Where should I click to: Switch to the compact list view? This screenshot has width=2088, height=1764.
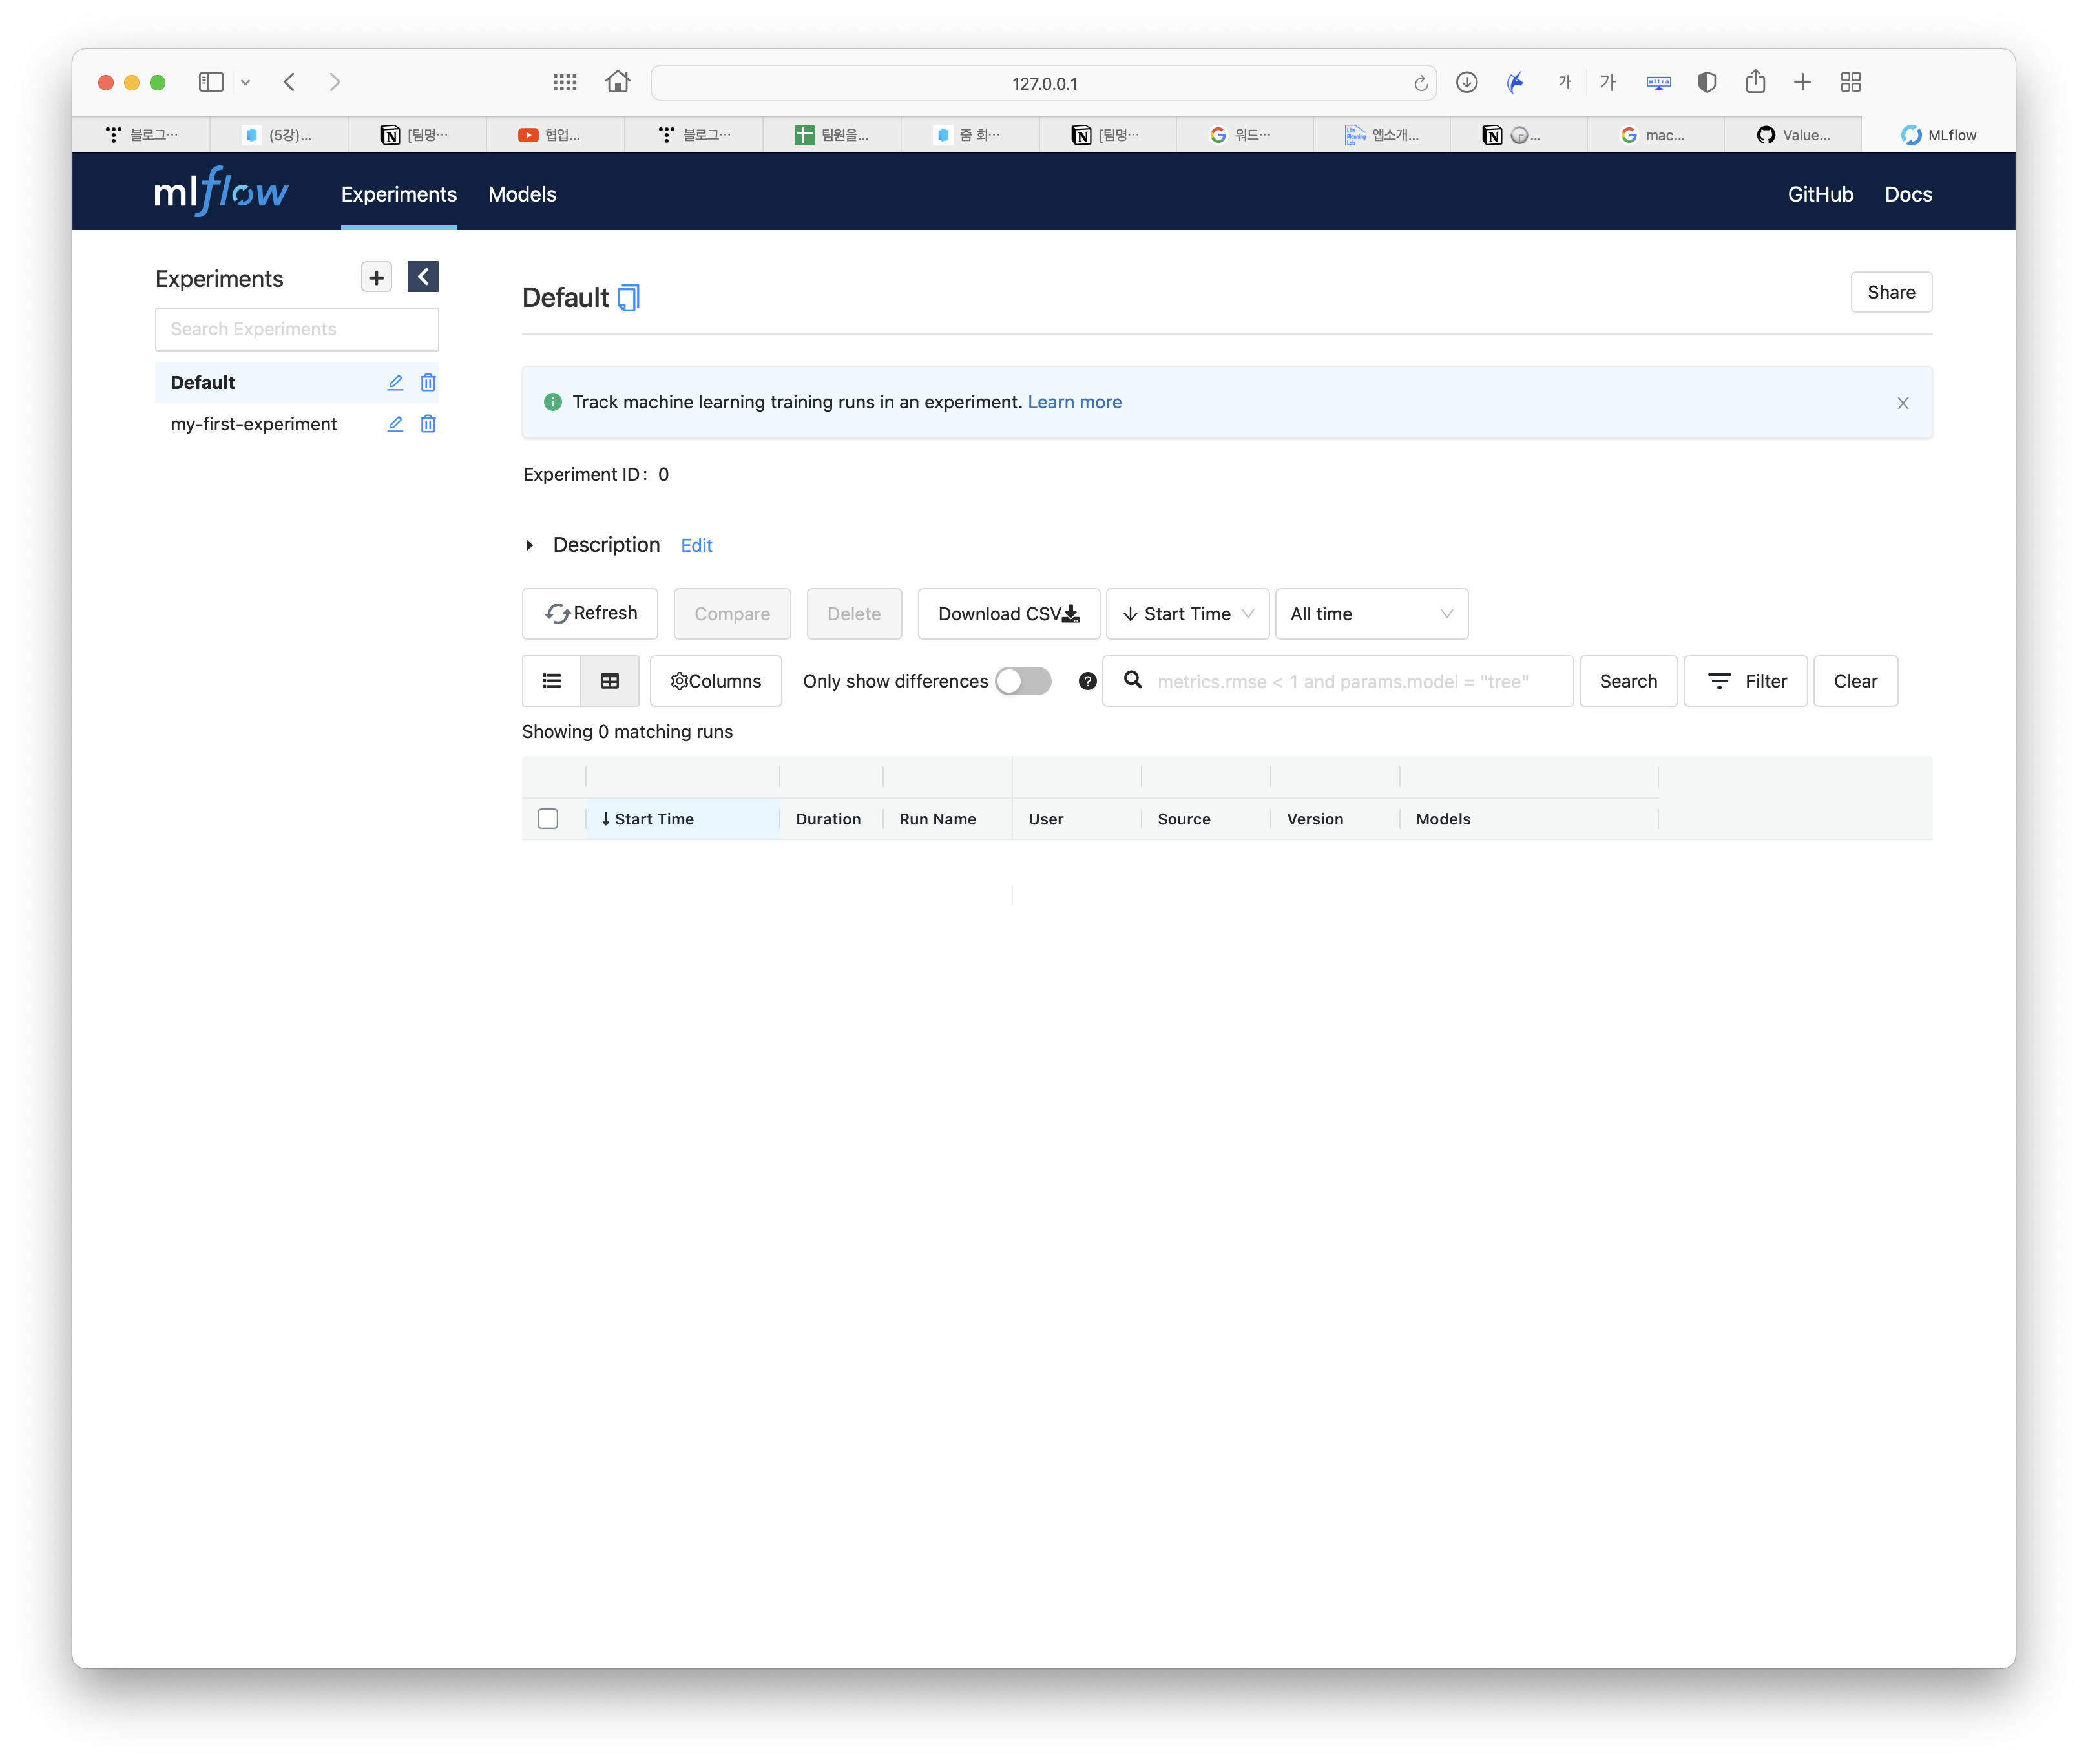click(551, 681)
